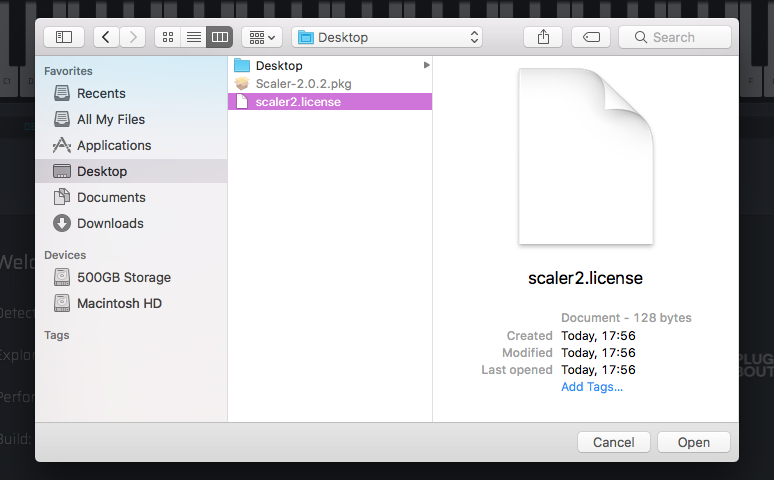Select the Macintosh HD device
Screen dimensions: 774x480
coord(131,303)
